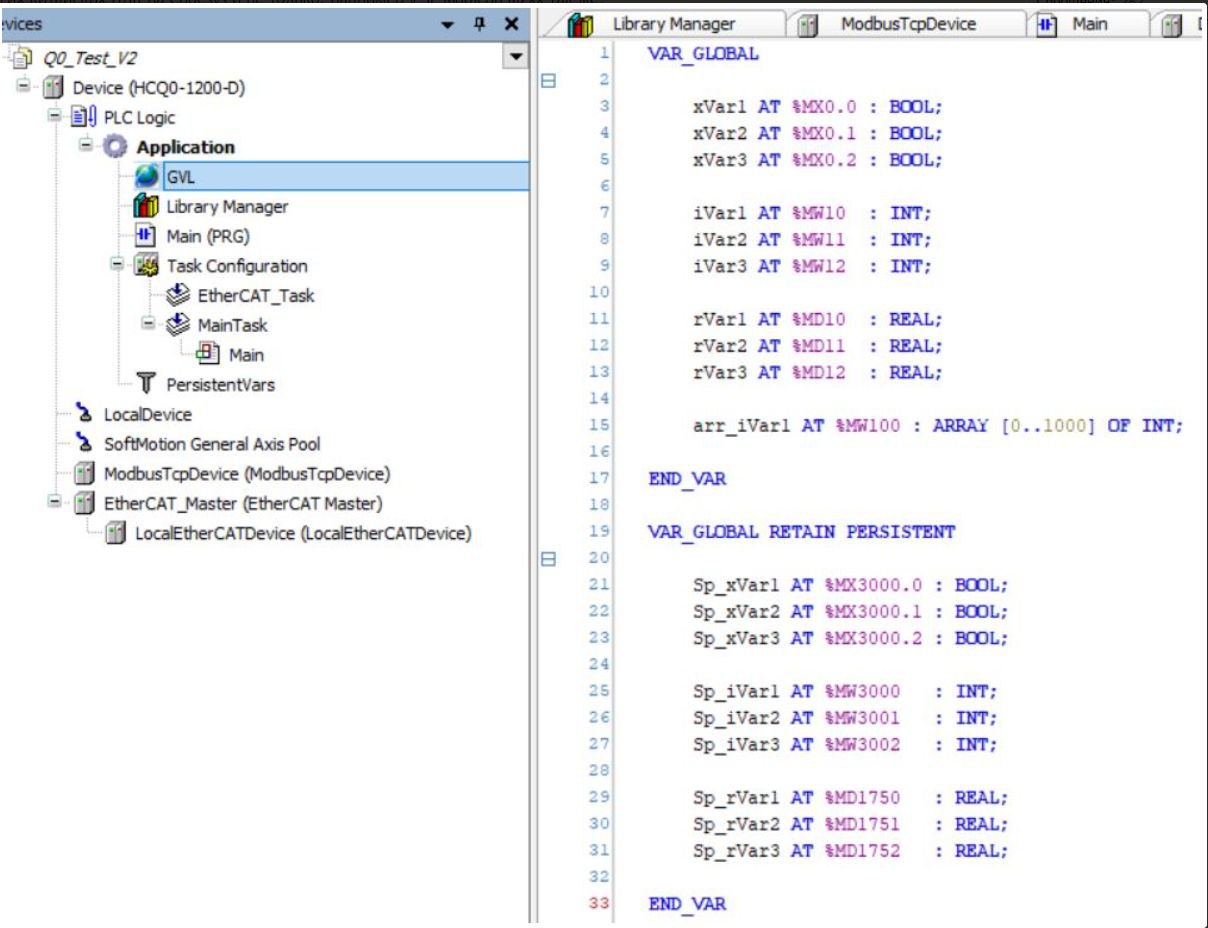This screenshot has height=928, width=1208.
Task: Click the Main program call icon under MainTask
Action: [x=210, y=355]
